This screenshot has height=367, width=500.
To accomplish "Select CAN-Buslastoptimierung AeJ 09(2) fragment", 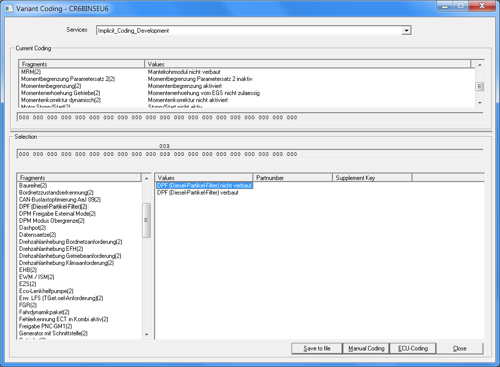I will [x=60, y=200].
